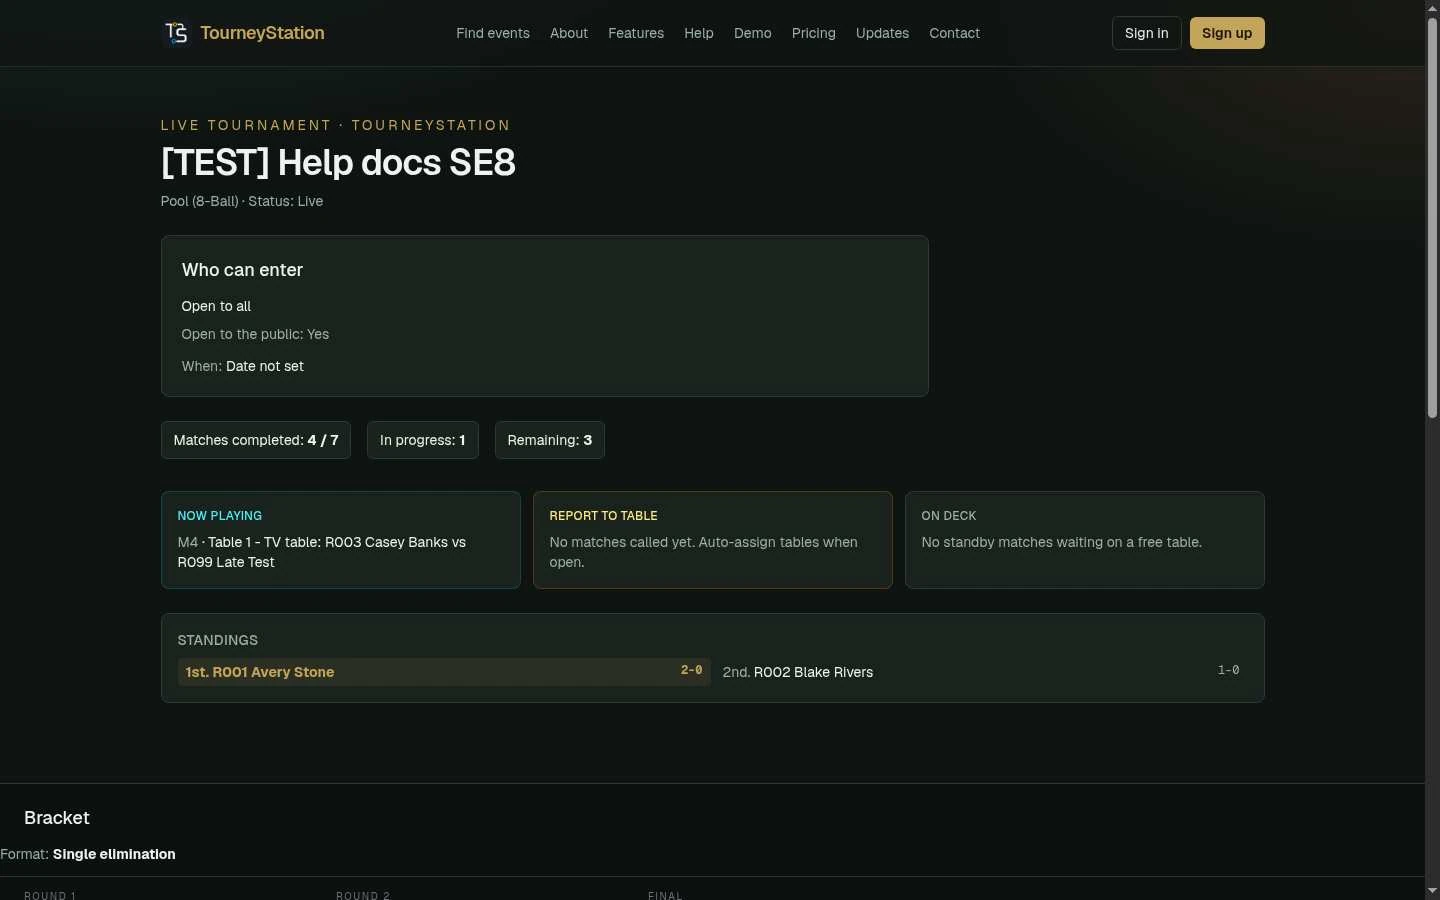Click the Date not set text
The height and width of the screenshot is (900, 1440).
[265, 366]
